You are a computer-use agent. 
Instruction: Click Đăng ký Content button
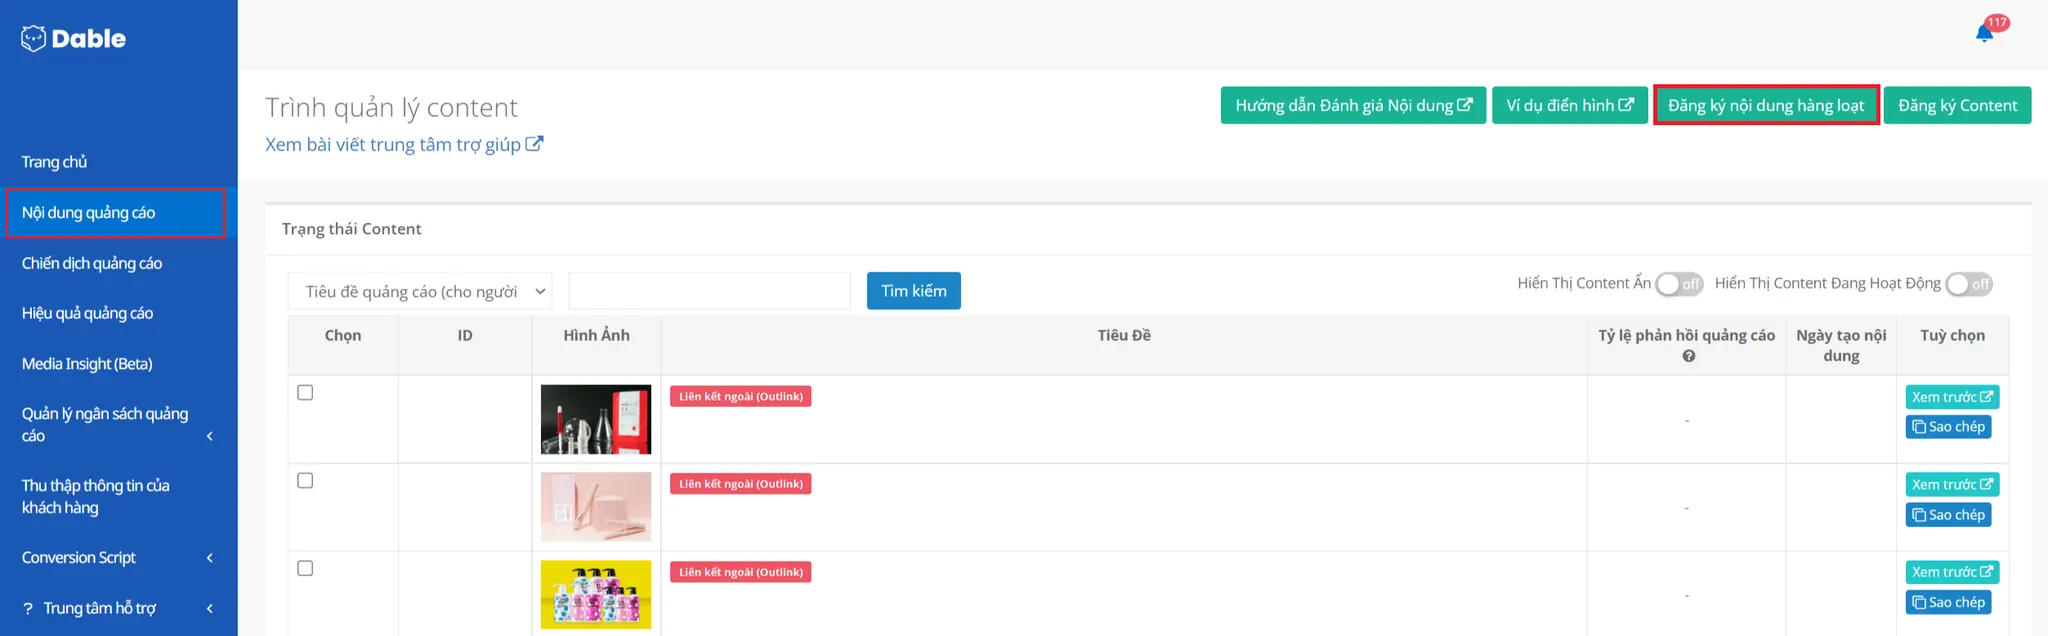point(1957,105)
